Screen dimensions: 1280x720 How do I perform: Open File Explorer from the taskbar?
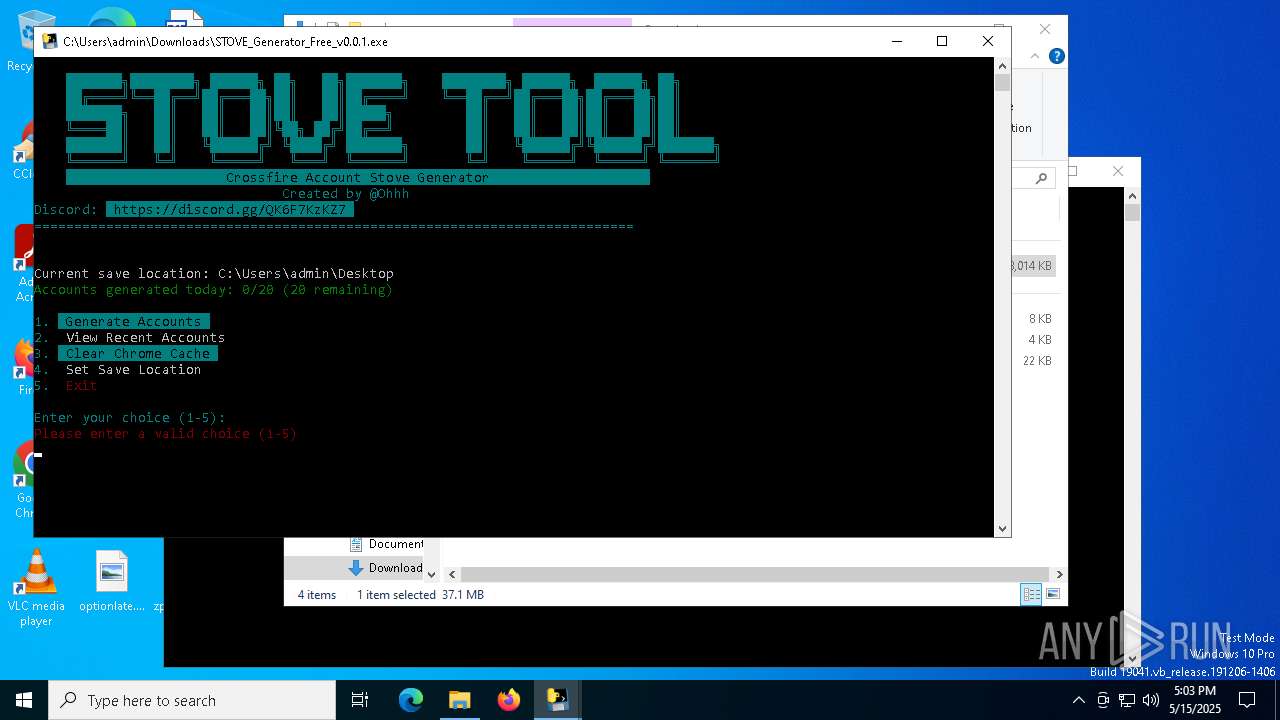click(459, 700)
